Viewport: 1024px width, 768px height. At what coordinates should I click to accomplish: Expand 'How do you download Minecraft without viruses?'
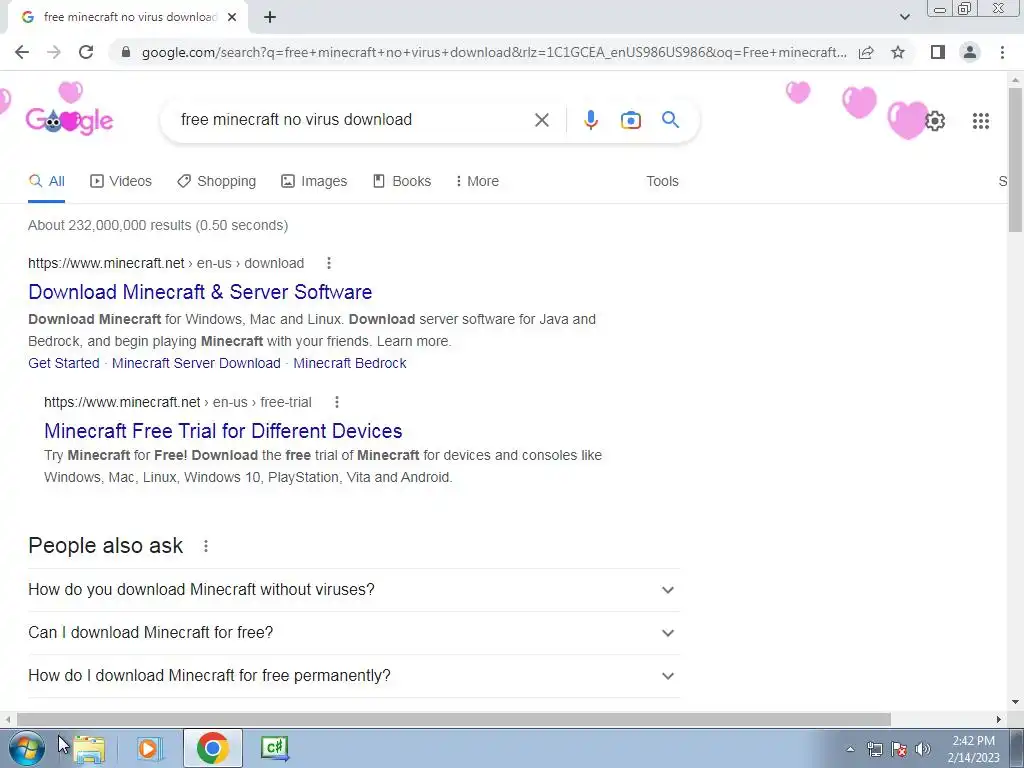(x=353, y=590)
